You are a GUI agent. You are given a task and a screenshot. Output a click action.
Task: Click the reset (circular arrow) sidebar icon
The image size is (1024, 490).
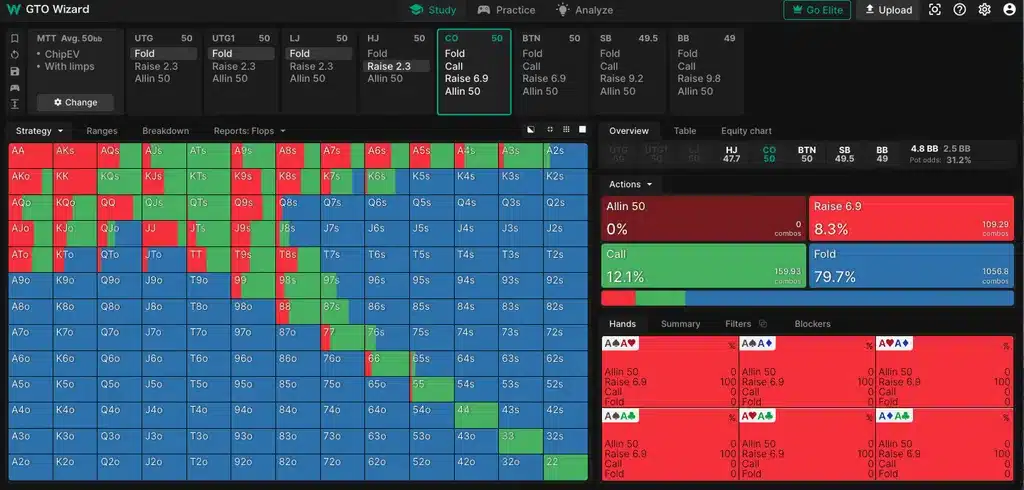pos(14,55)
